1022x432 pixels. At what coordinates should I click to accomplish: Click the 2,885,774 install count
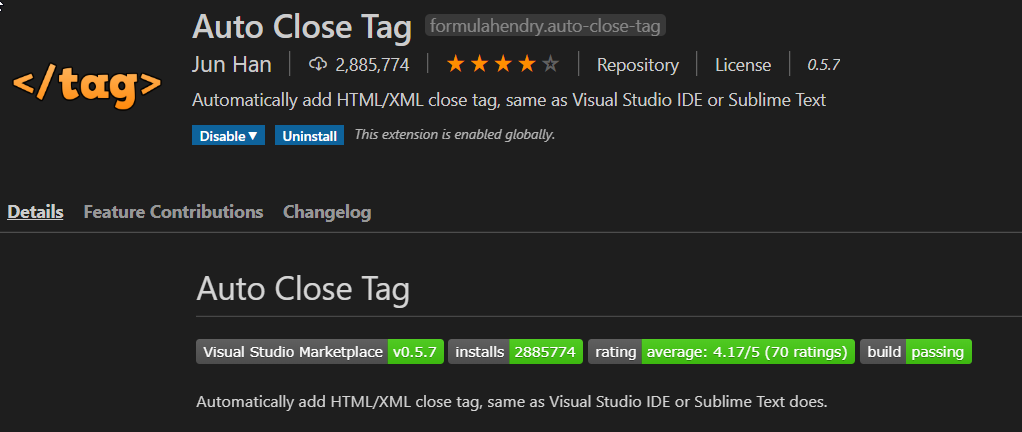point(372,65)
